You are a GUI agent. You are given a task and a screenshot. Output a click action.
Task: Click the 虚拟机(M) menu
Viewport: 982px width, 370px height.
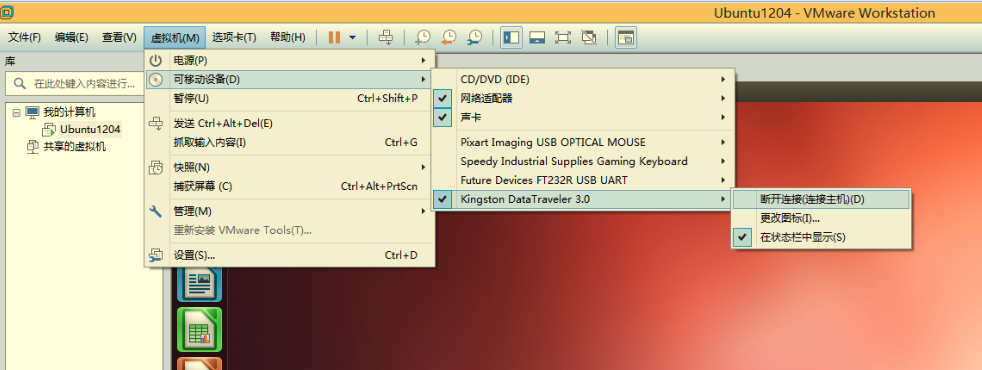click(175, 38)
